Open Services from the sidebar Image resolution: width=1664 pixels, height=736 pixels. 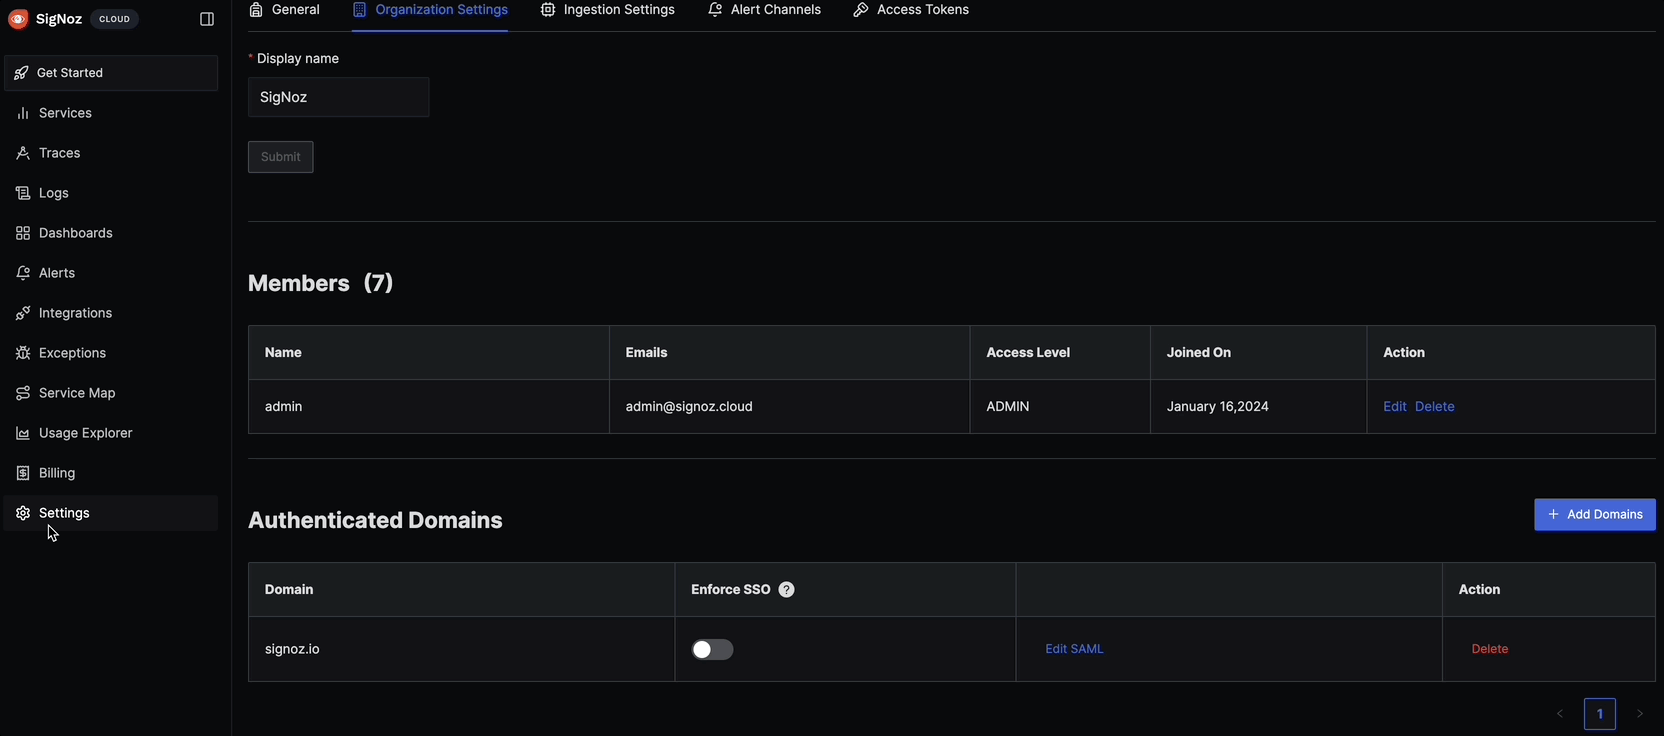[111, 113]
